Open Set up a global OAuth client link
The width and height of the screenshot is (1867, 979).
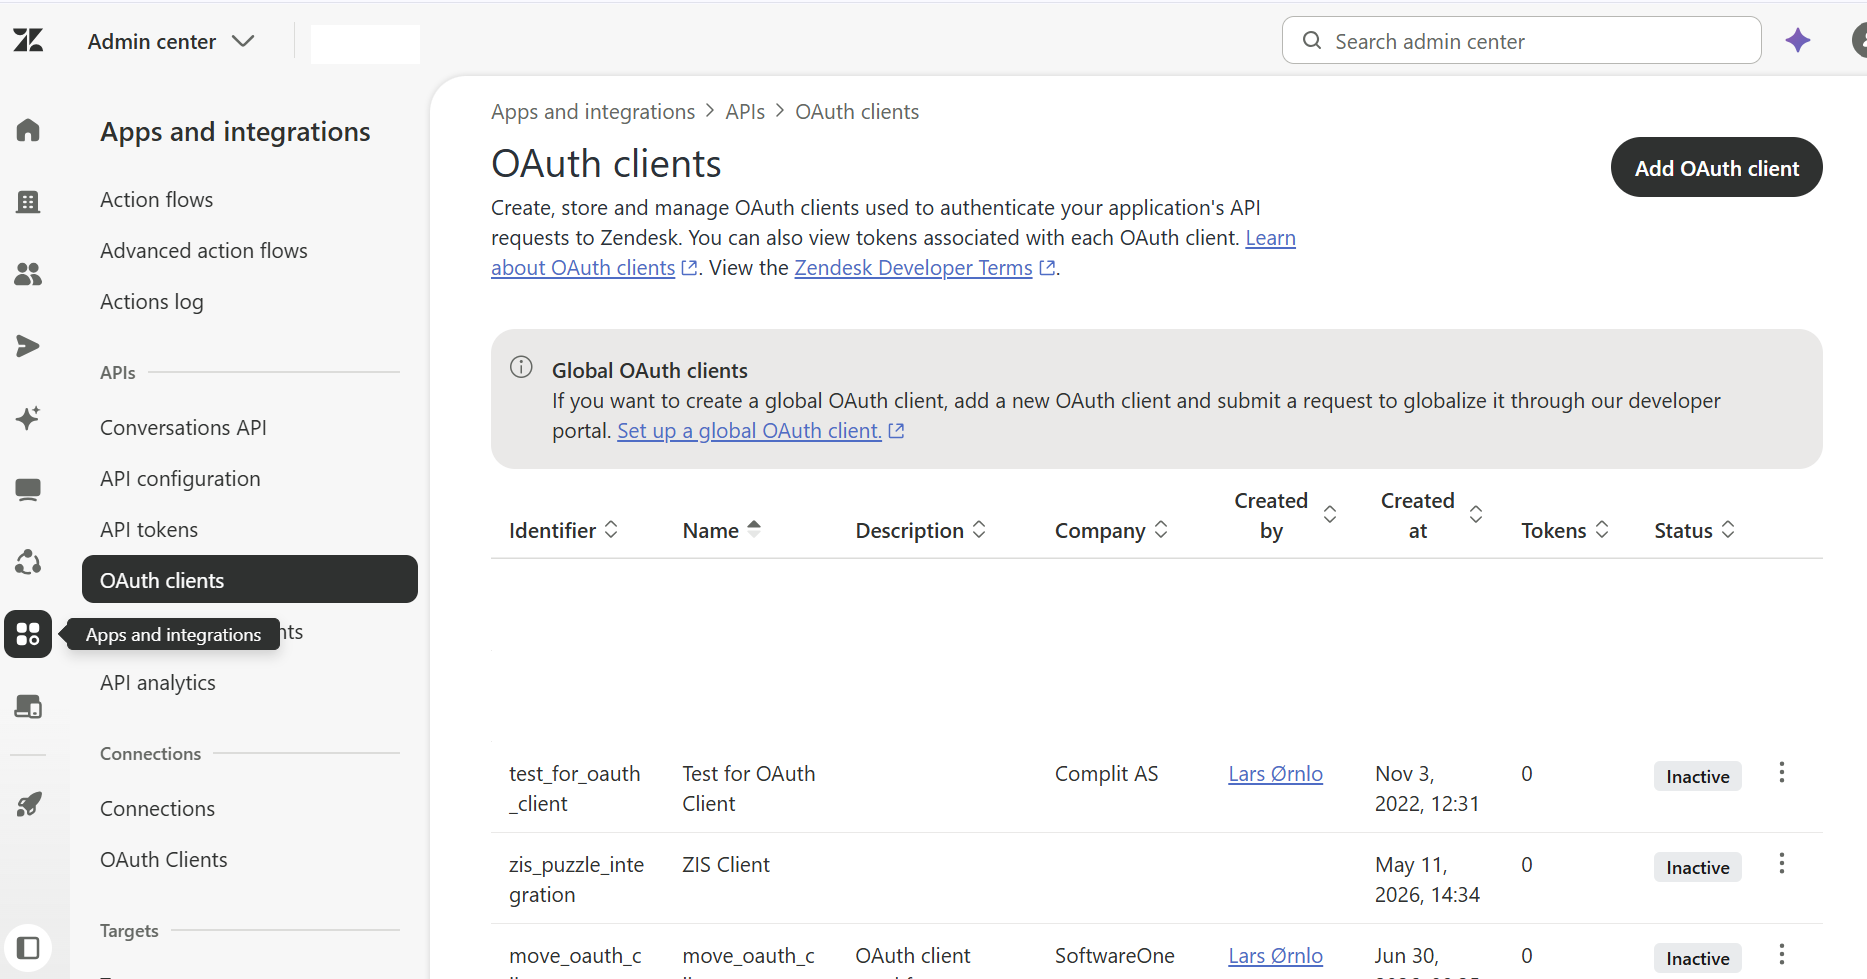(760, 430)
